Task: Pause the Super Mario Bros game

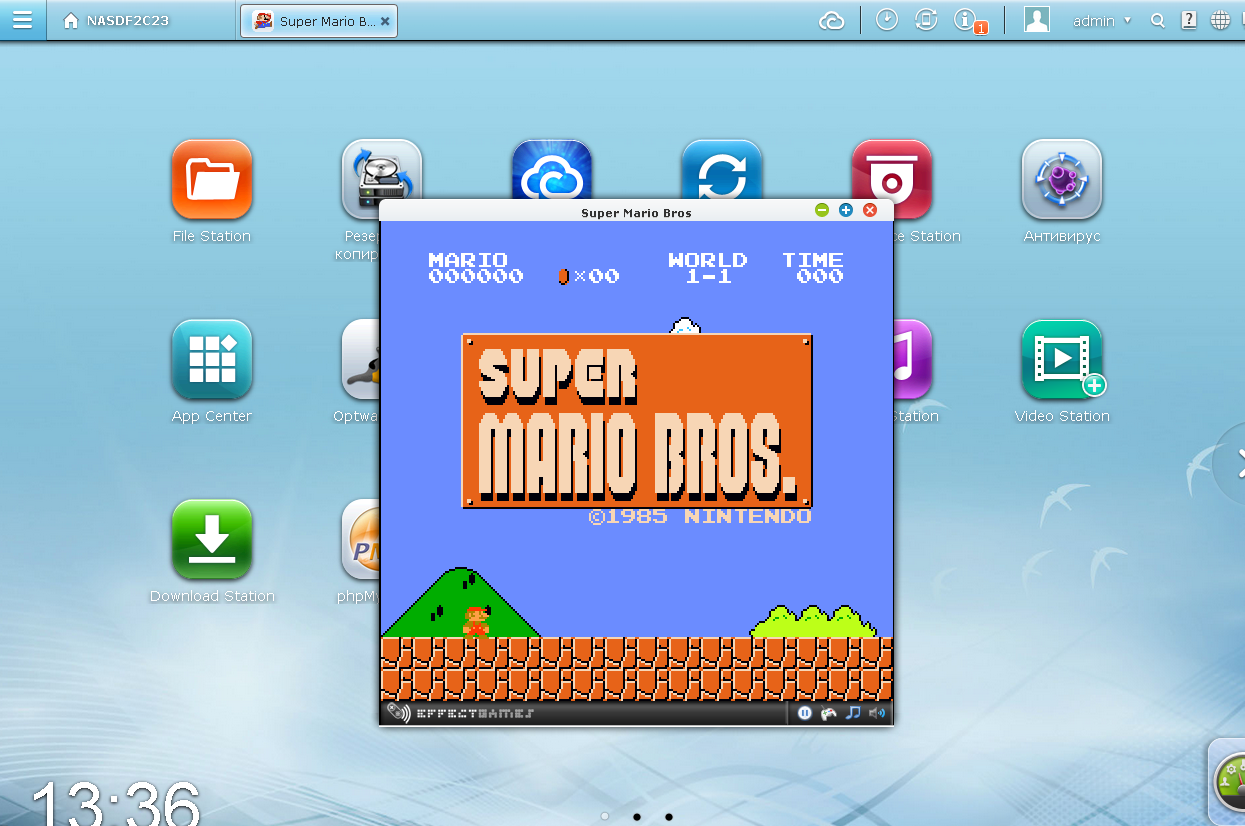Action: point(805,713)
